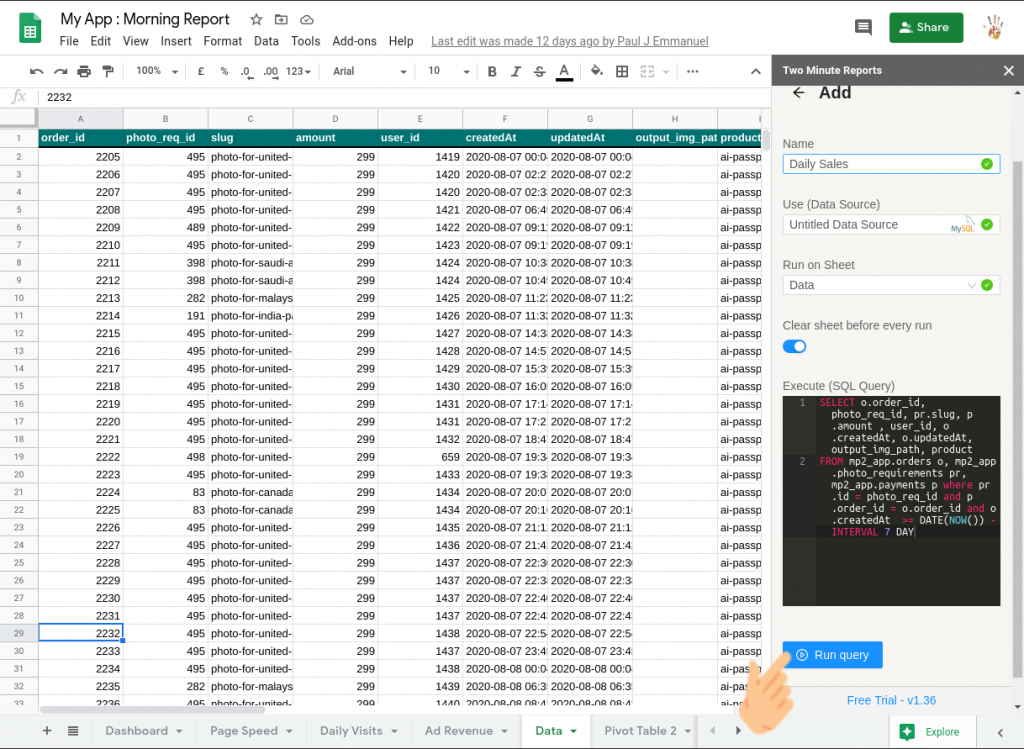Click the undo arrow in toolbar
Viewport: 1024px width, 749px height.
[x=37, y=71]
